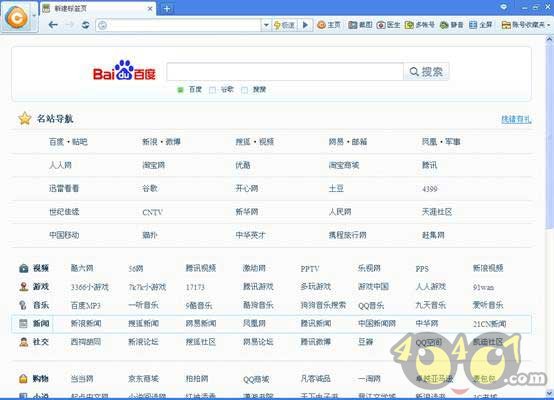Click the forward navigation arrow
This screenshot has height=400, width=554.
tap(70, 25)
